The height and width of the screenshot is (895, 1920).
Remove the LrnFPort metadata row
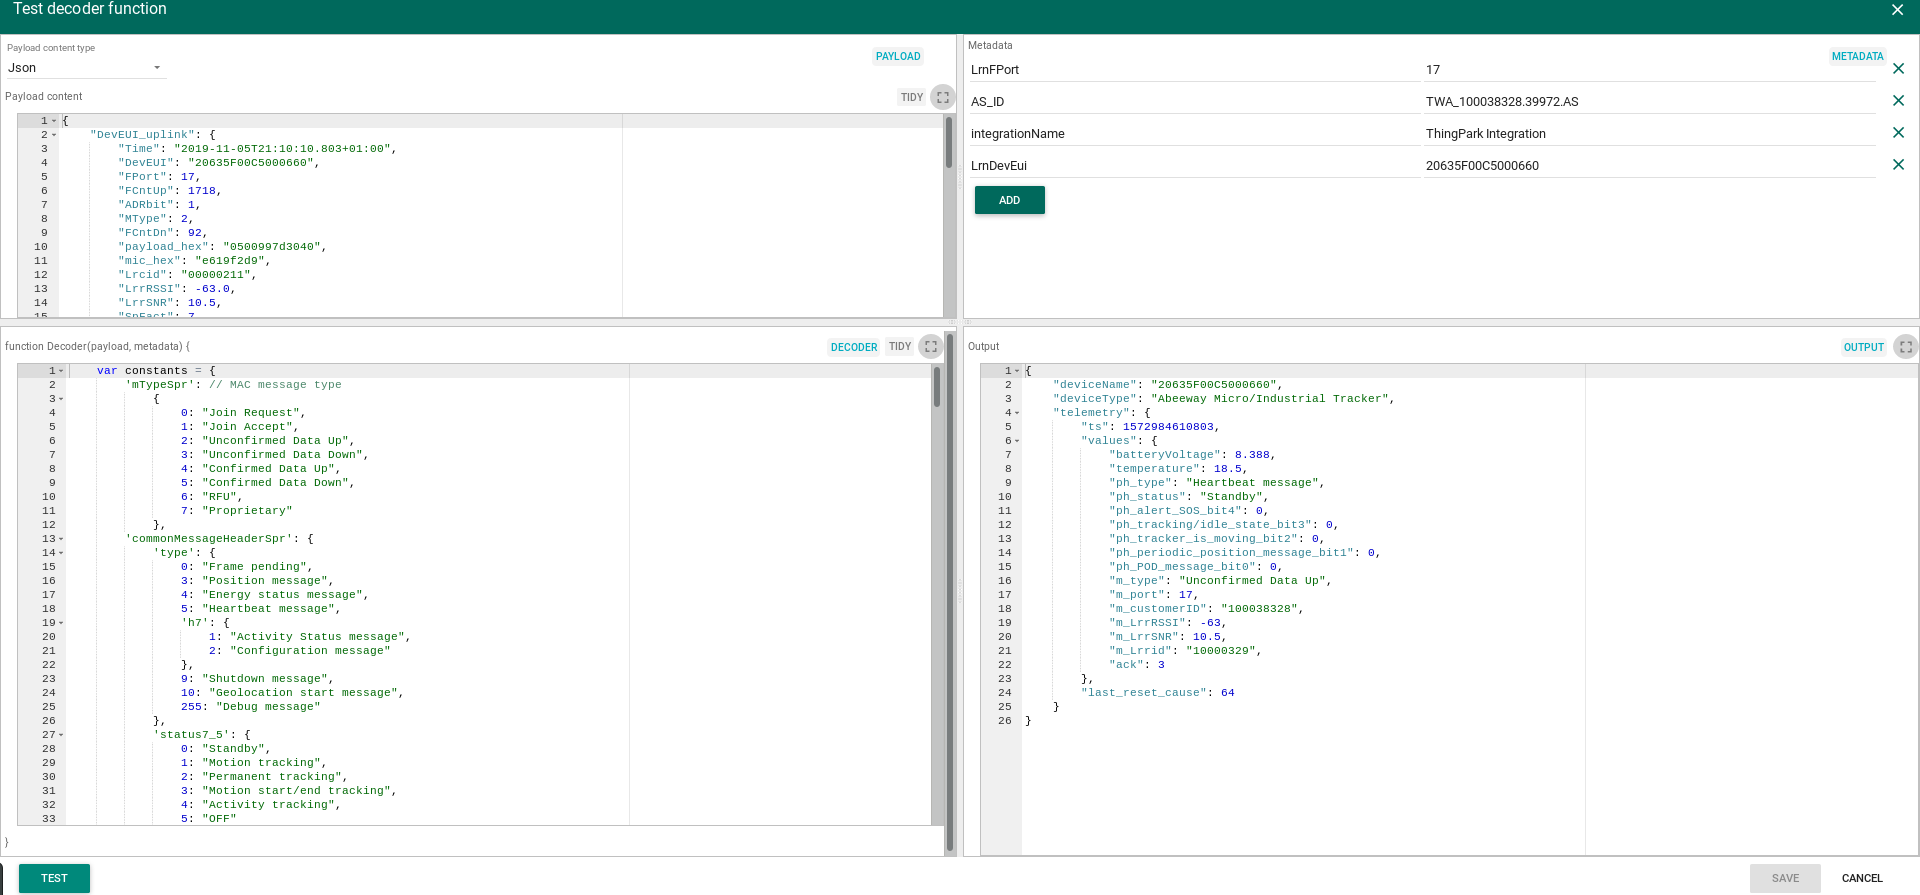point(1898,69)
